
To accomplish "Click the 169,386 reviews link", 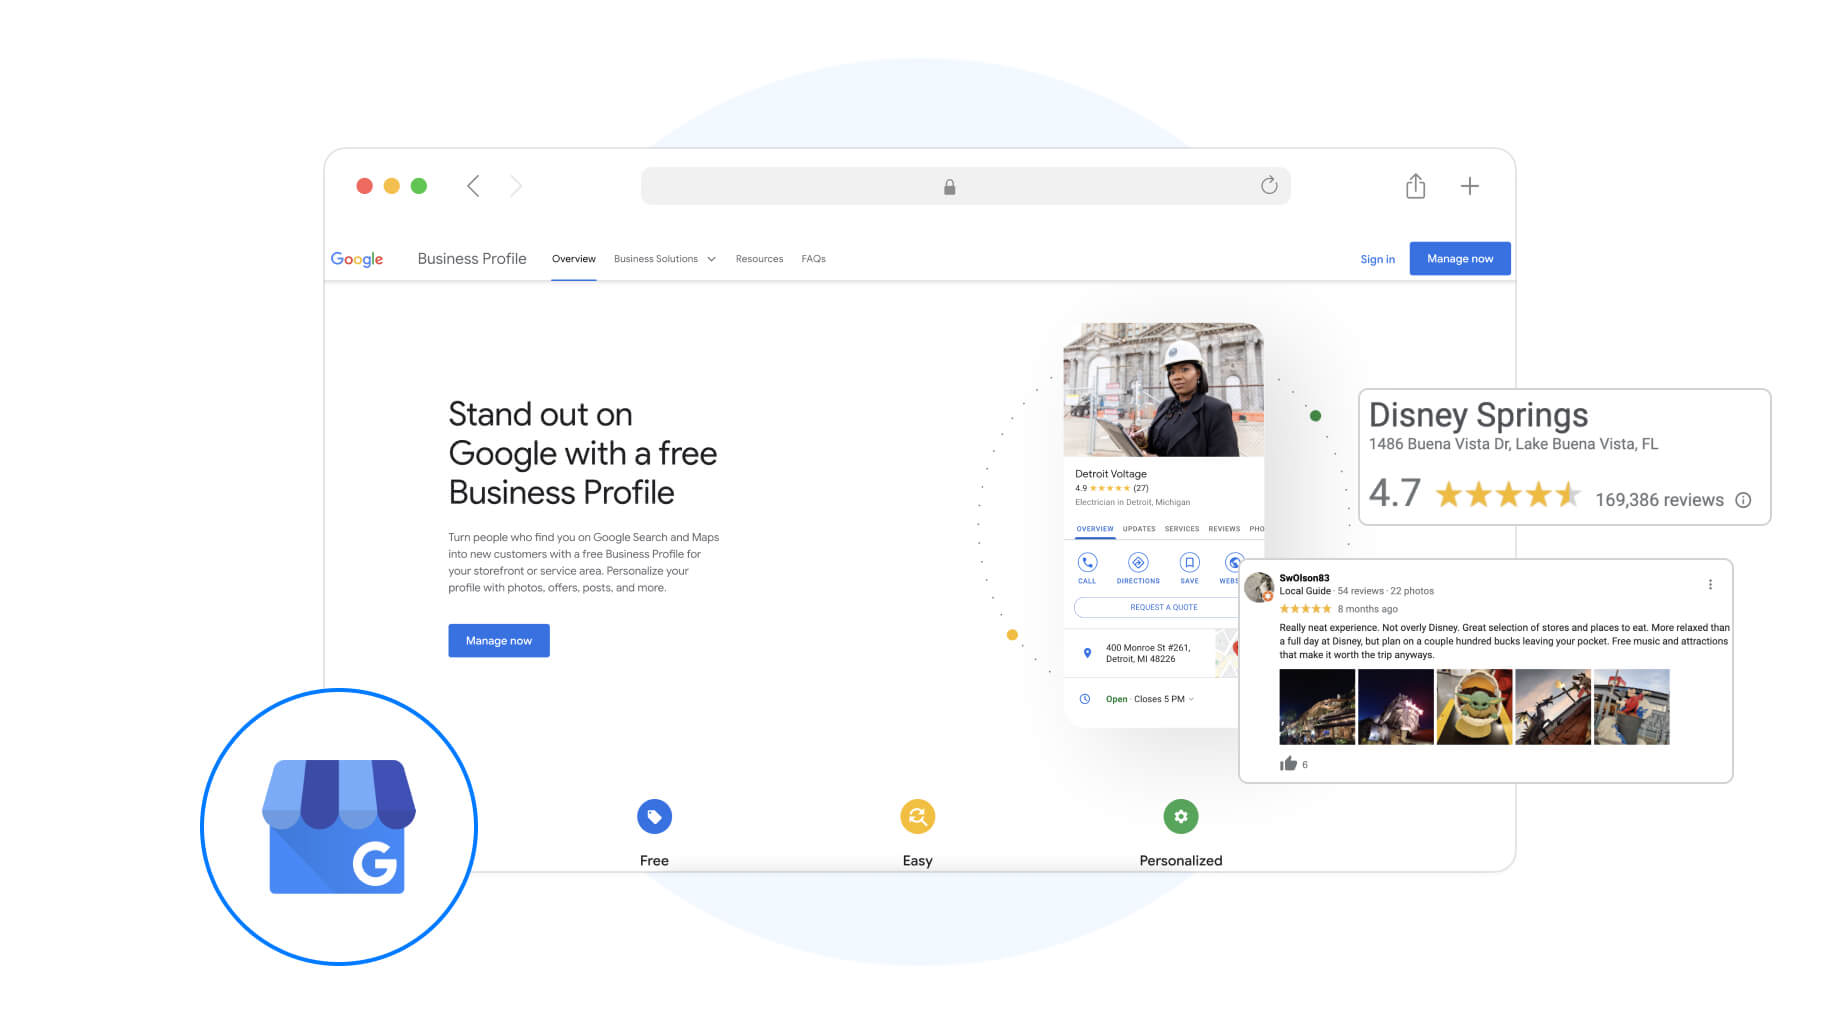I will coord(1659,500).
